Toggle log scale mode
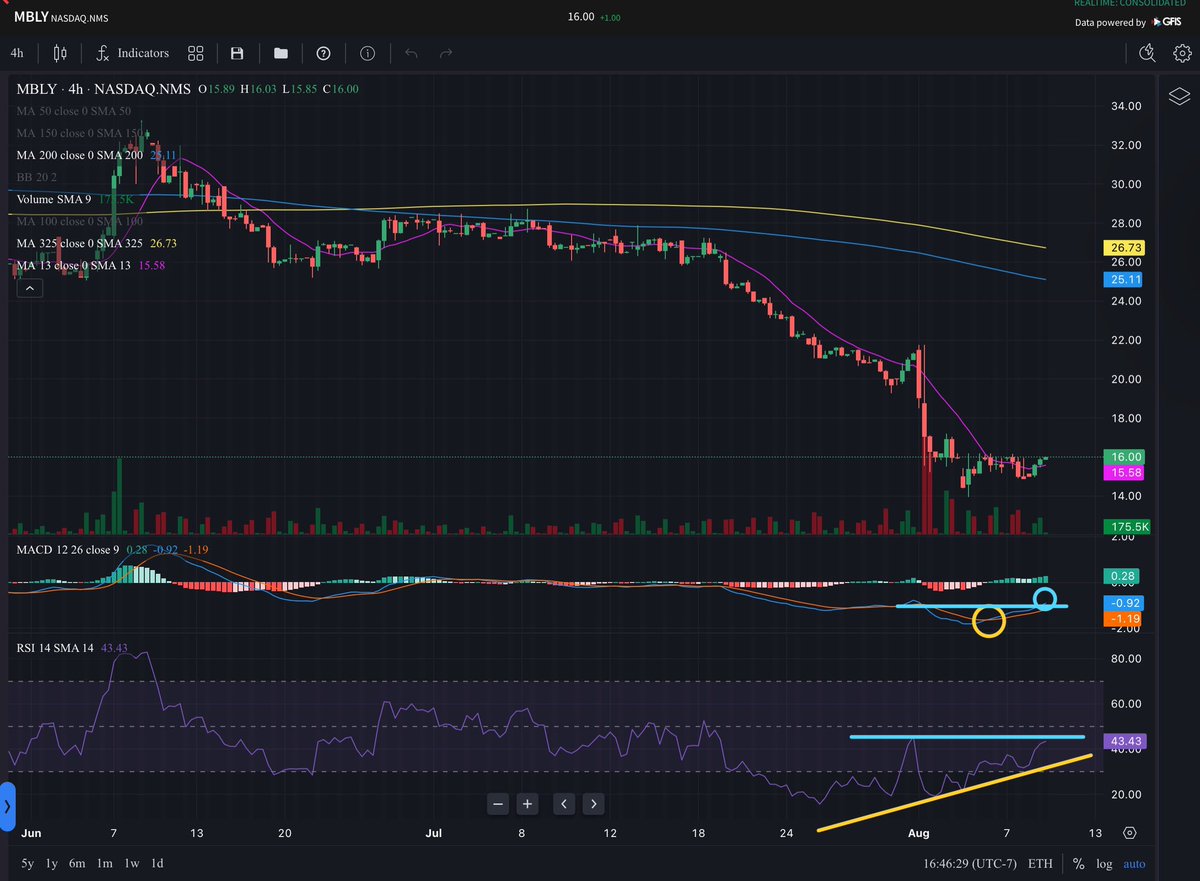1200x881 pixels. 1104,864
